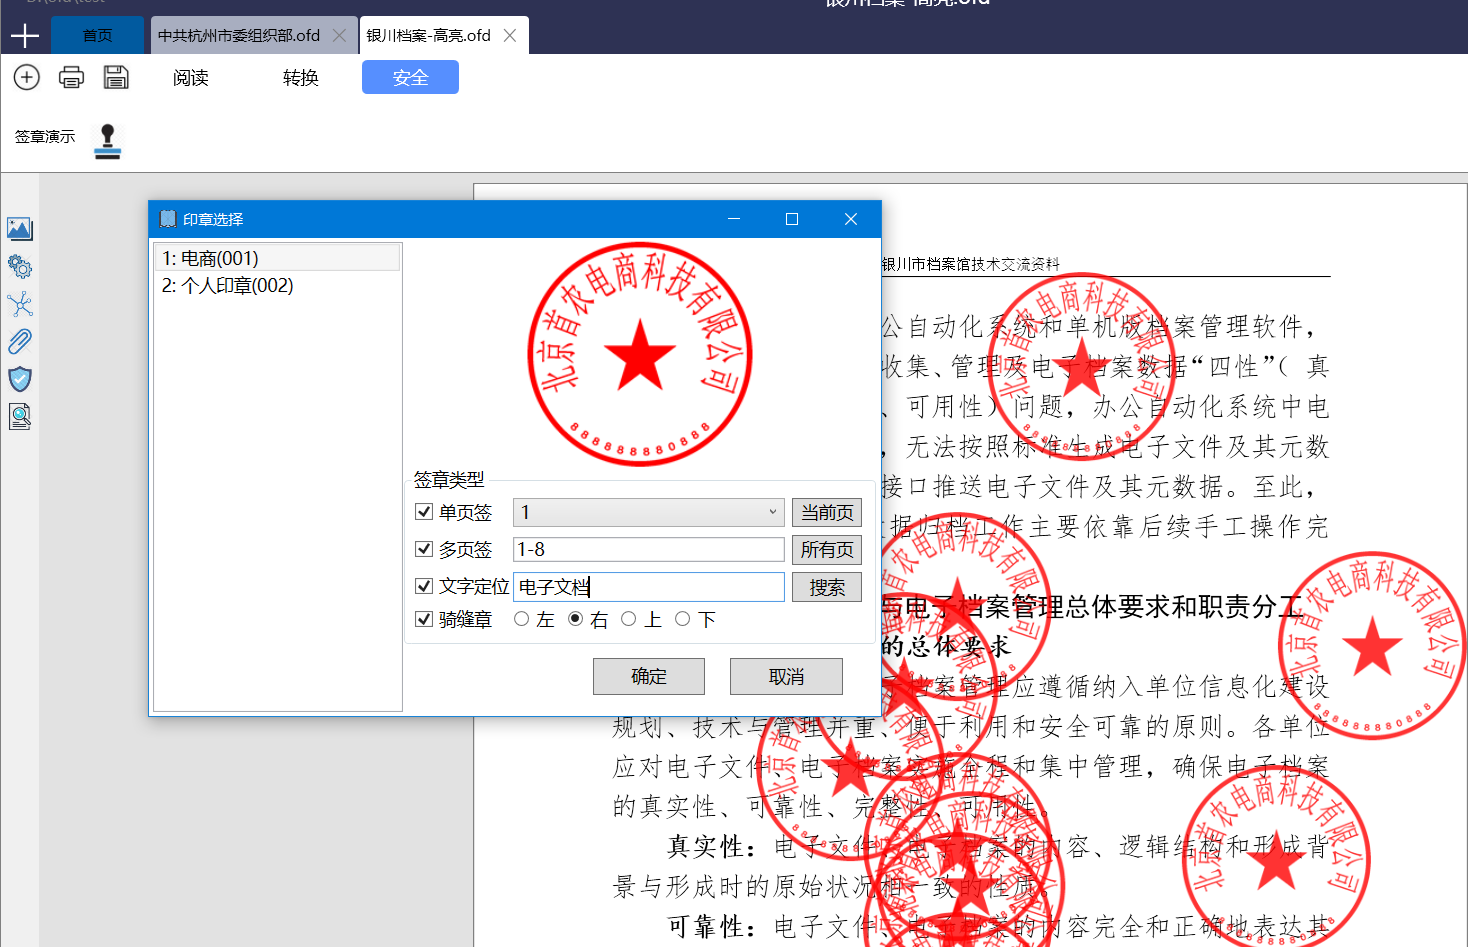This screenshot has height=947, width=1468.
Task: Select the 左 radio button for seam position
Action: tap(521, 618)
